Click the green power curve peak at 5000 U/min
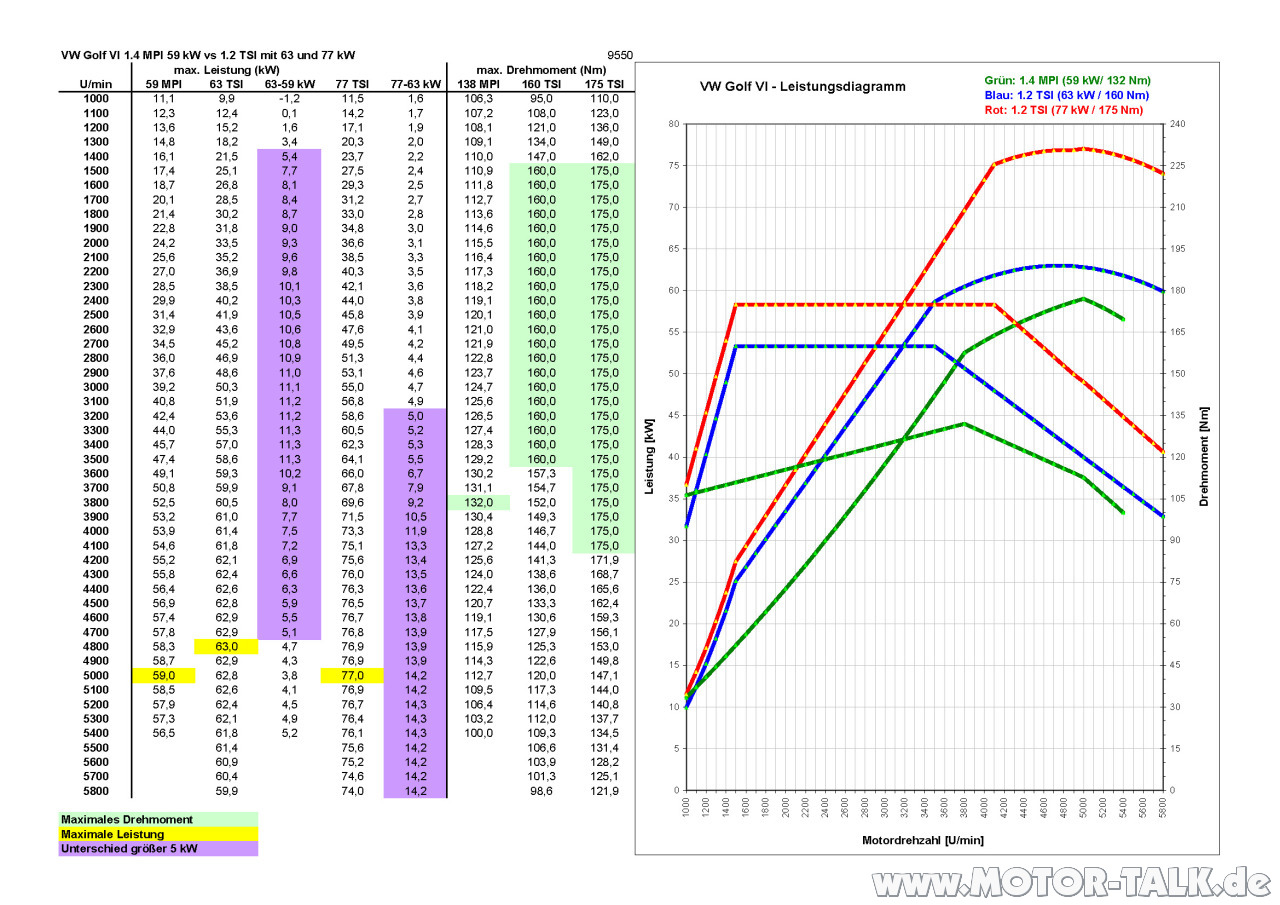 (x=1084, y=298)
